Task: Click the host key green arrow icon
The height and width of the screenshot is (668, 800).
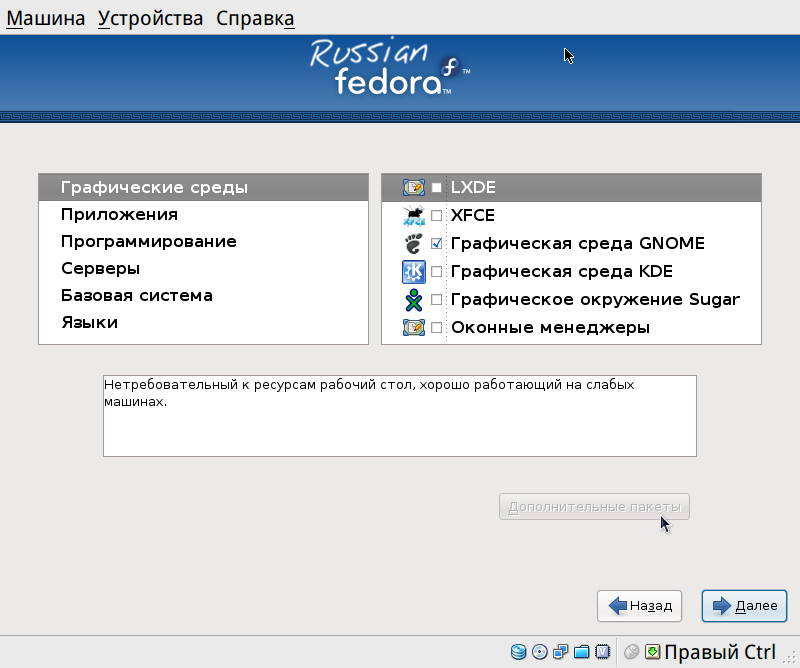Action: (653, 652)
